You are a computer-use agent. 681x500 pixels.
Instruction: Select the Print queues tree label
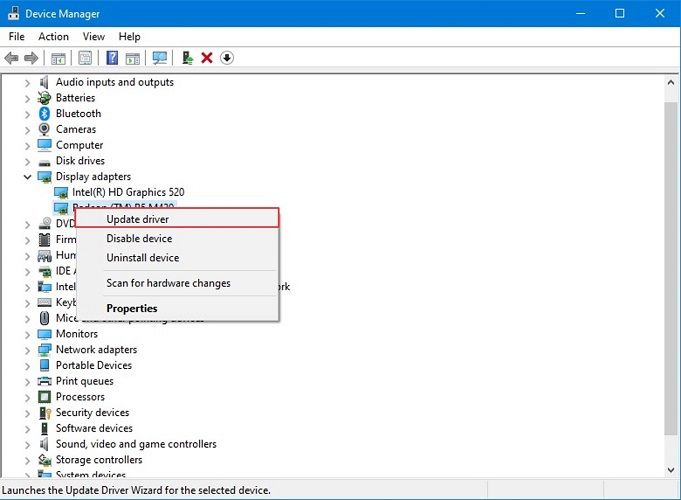[85, 381]
